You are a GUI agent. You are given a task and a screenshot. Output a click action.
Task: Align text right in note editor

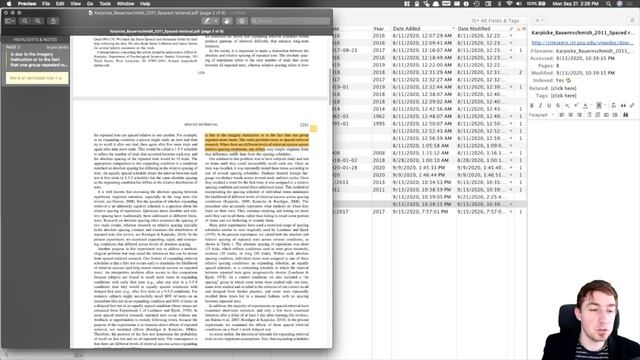579,115
